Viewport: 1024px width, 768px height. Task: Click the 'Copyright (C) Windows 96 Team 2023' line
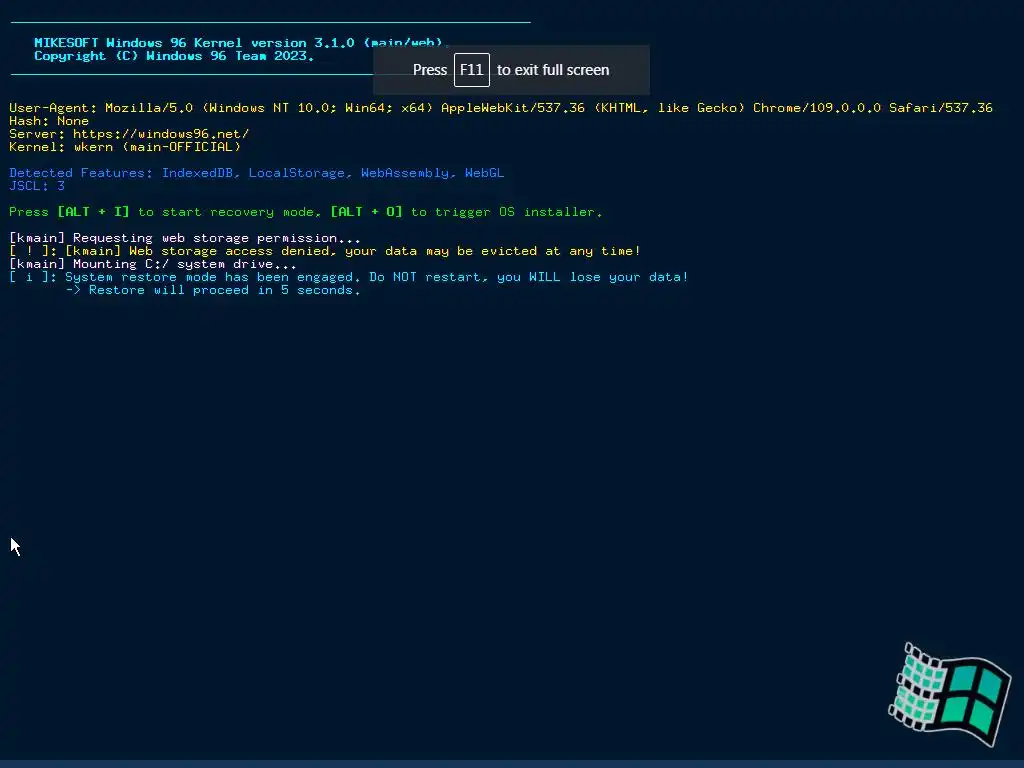(x=174, y=56)
